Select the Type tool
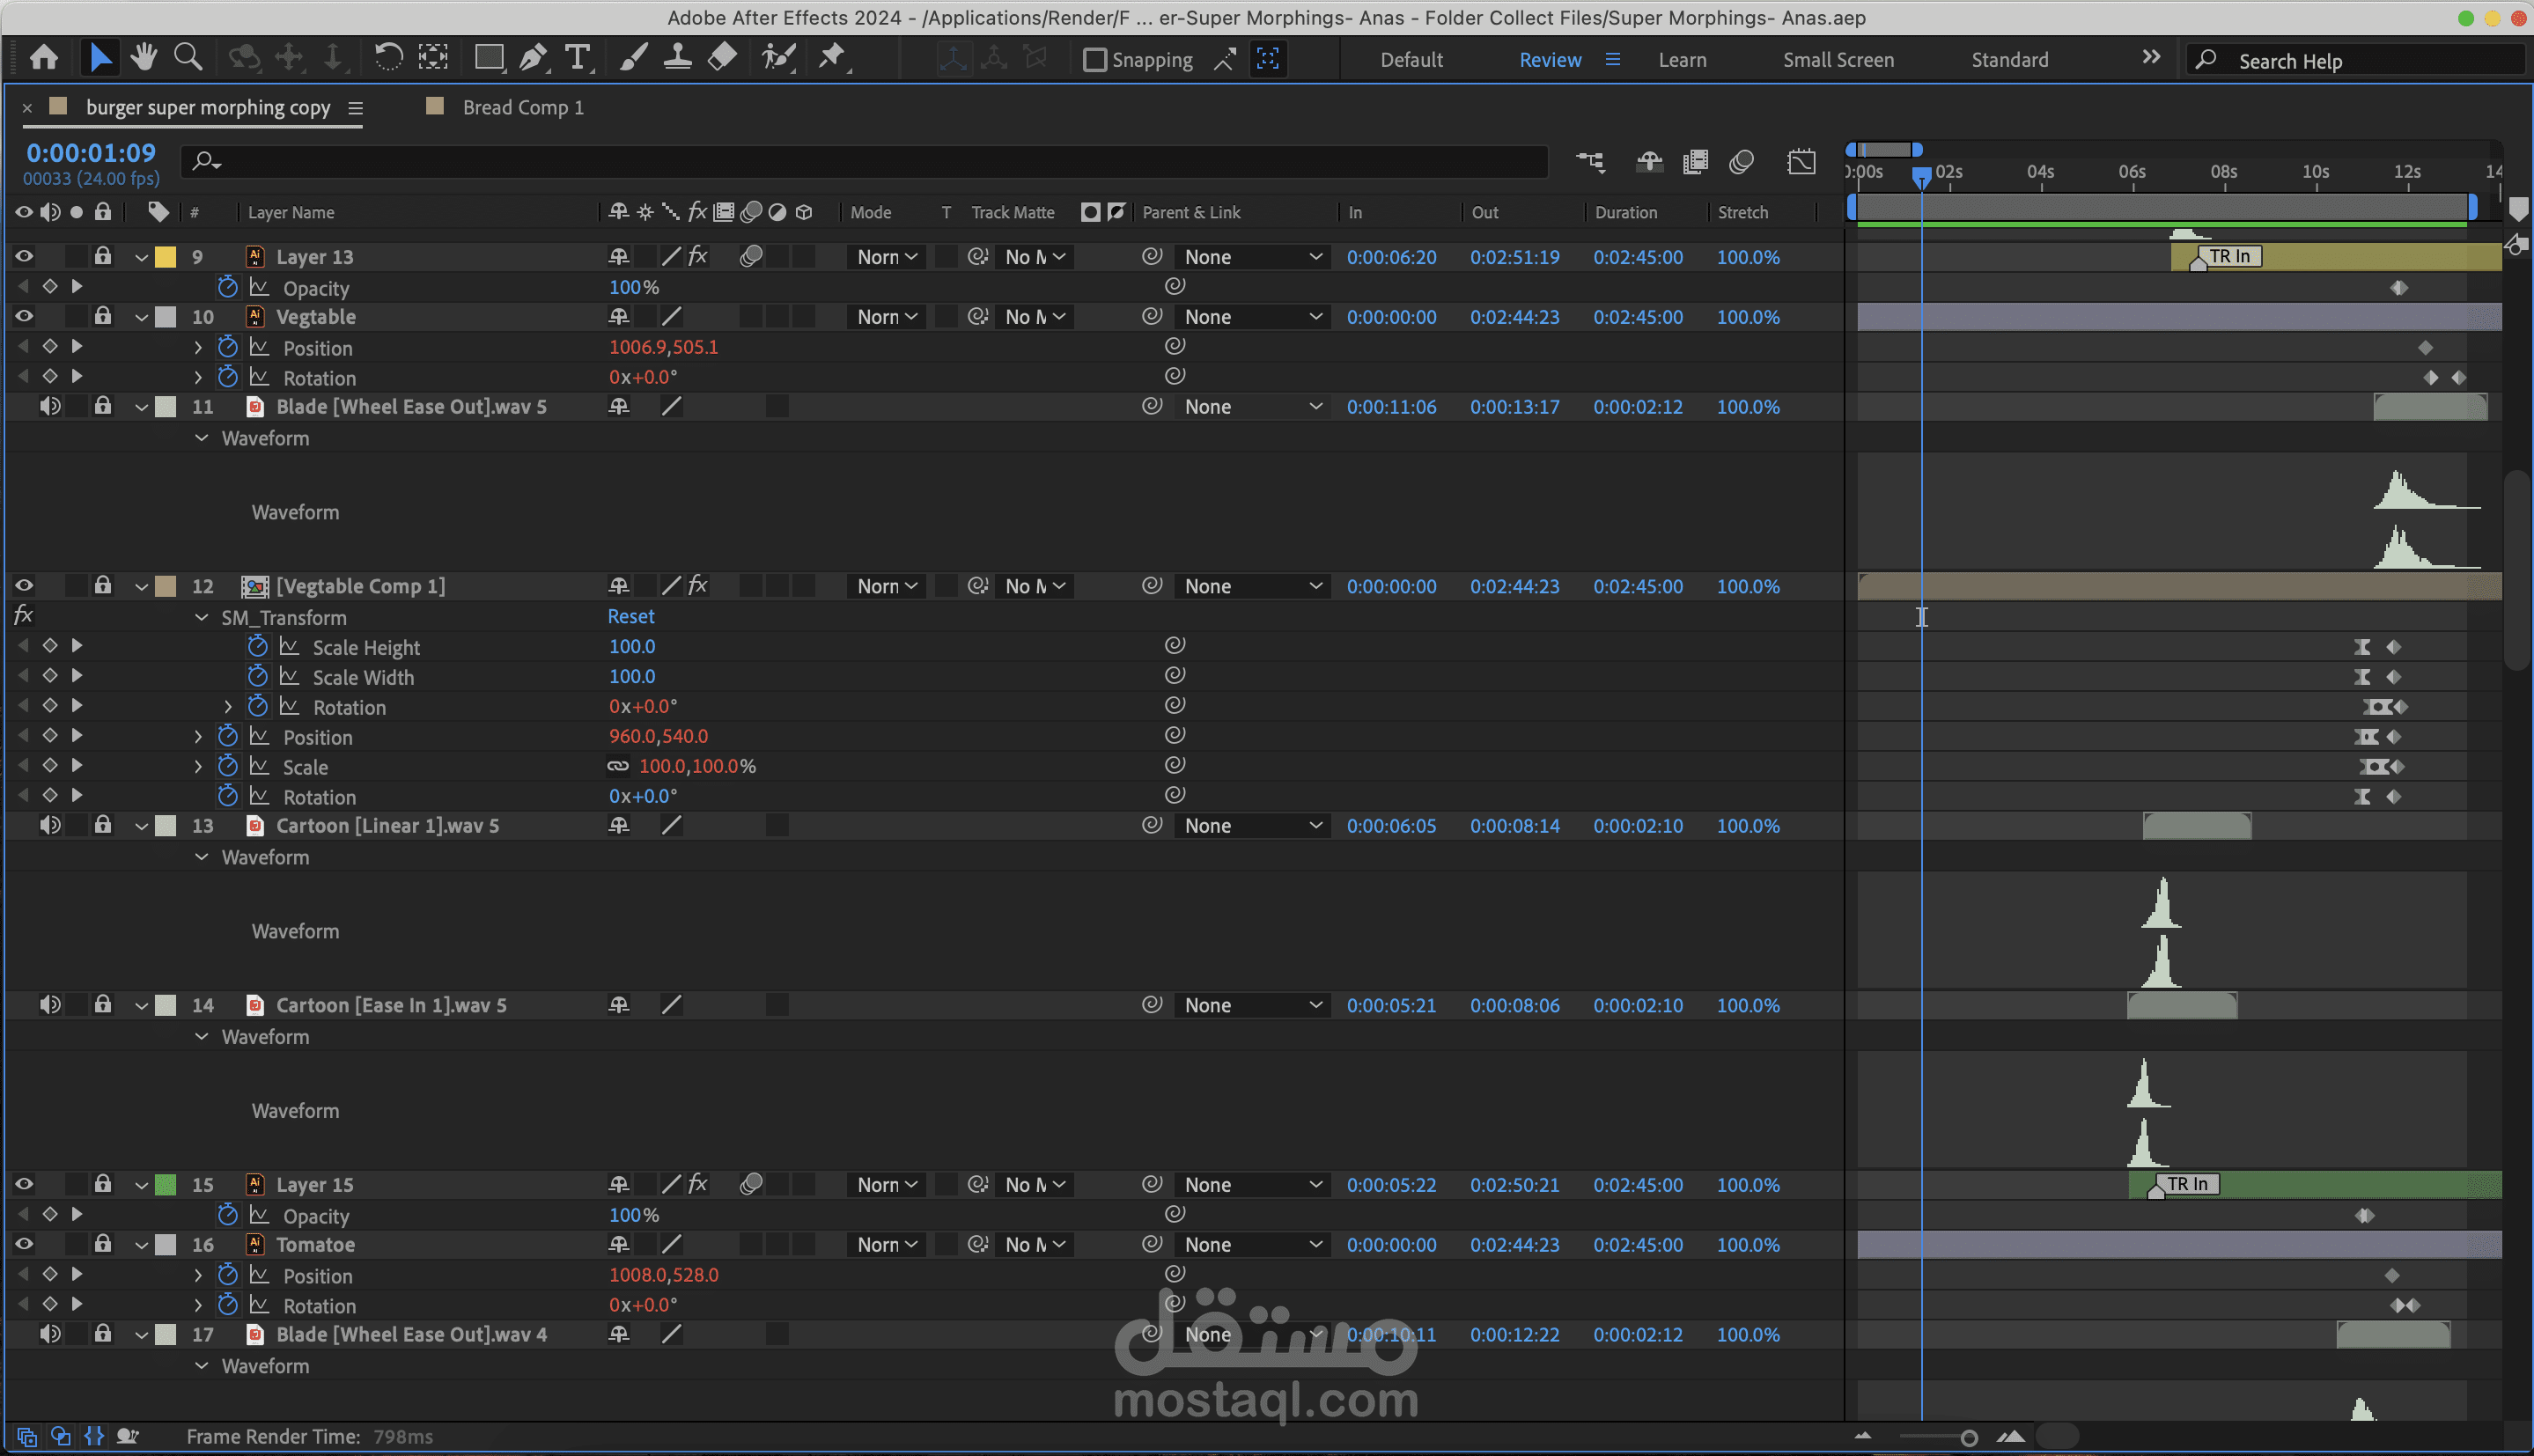Screen dimensions: 2534x1456 (x=577, y=58)
